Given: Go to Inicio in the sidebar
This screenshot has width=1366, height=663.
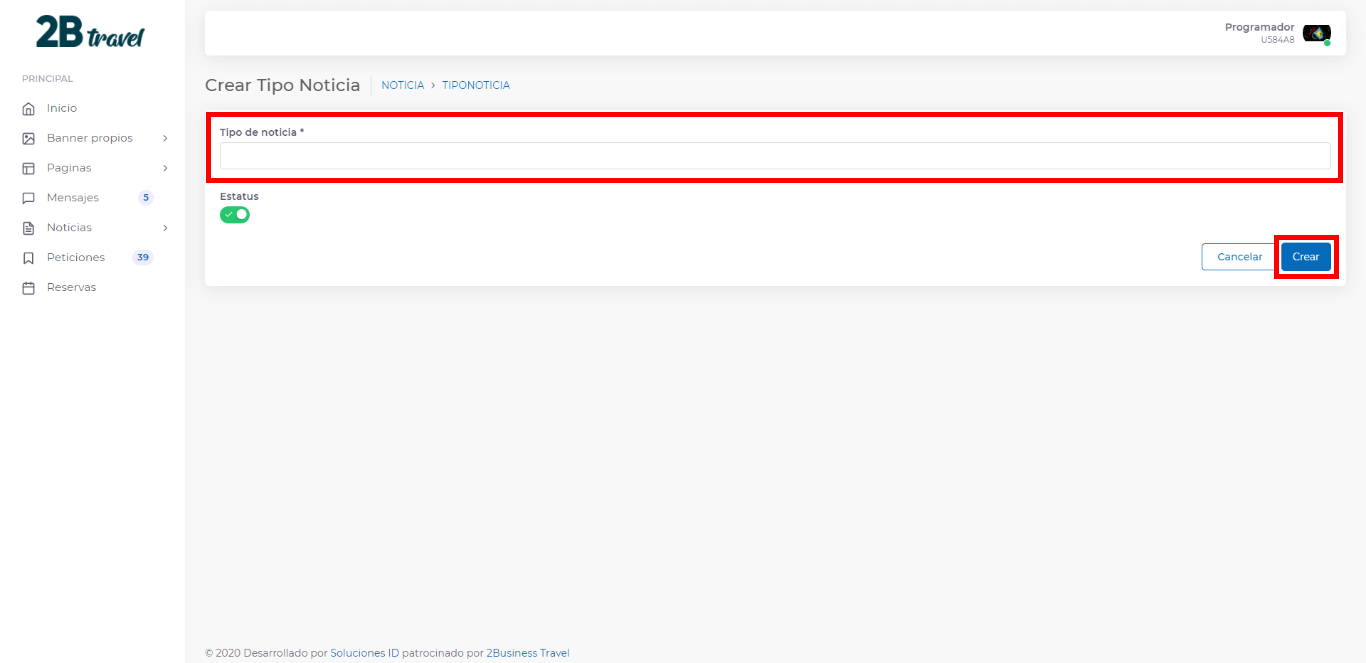Looking at the screenshot, I should (x=62, y=108).
